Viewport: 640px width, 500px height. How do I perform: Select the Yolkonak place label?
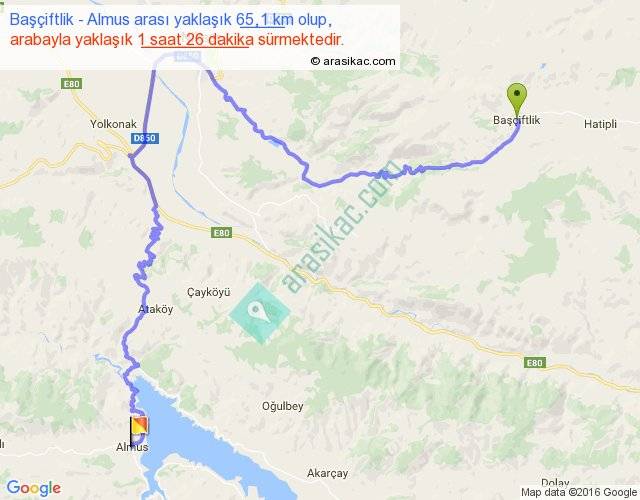[113, 124]
